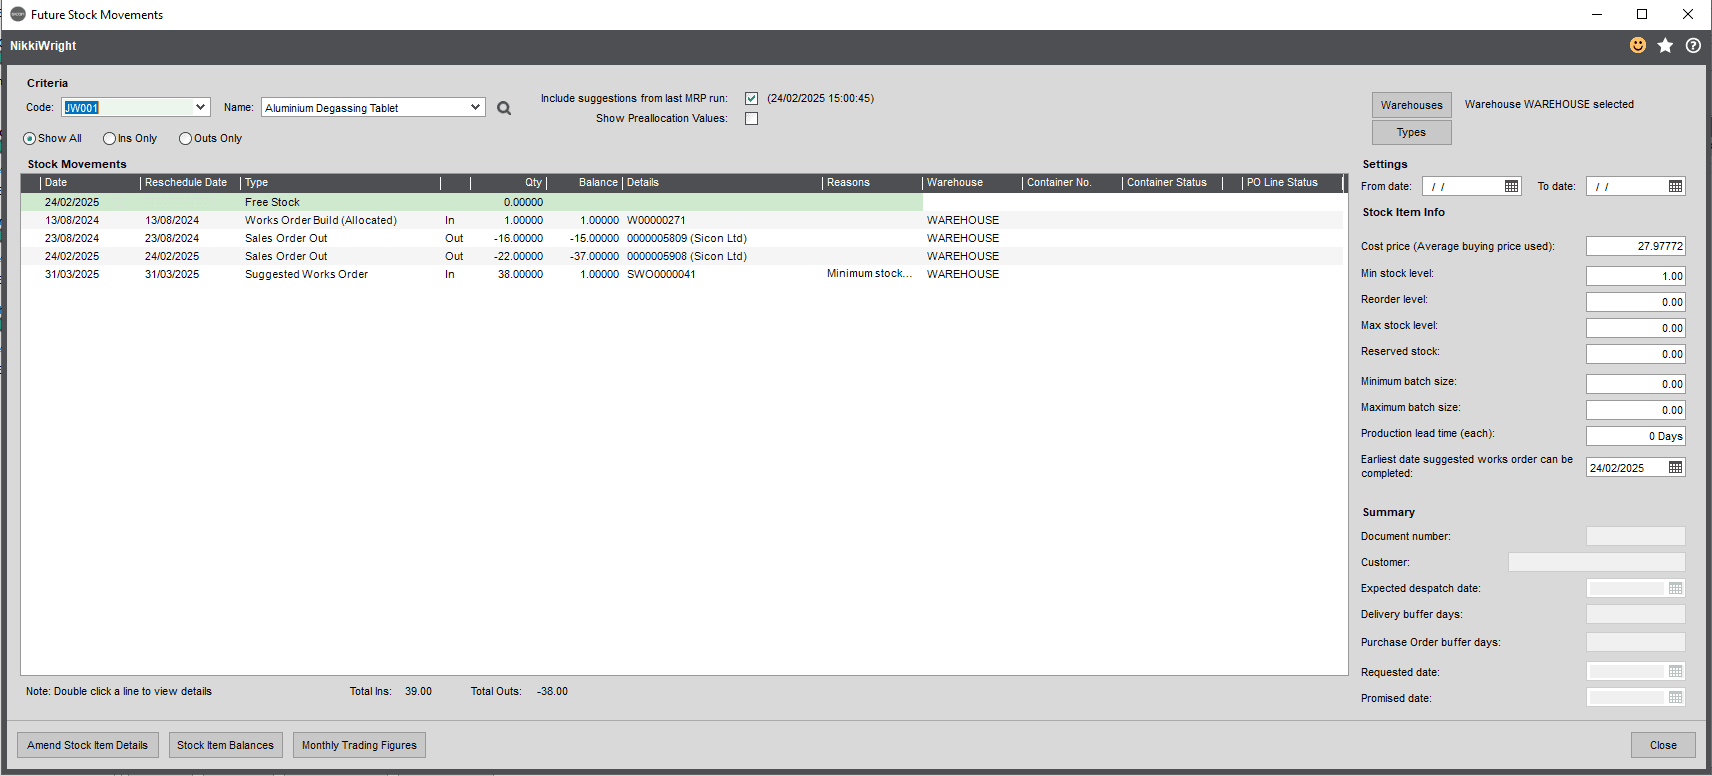1712x776 pixels.
Task: Select the Ins Only radio button
Action: coord(109,139)
